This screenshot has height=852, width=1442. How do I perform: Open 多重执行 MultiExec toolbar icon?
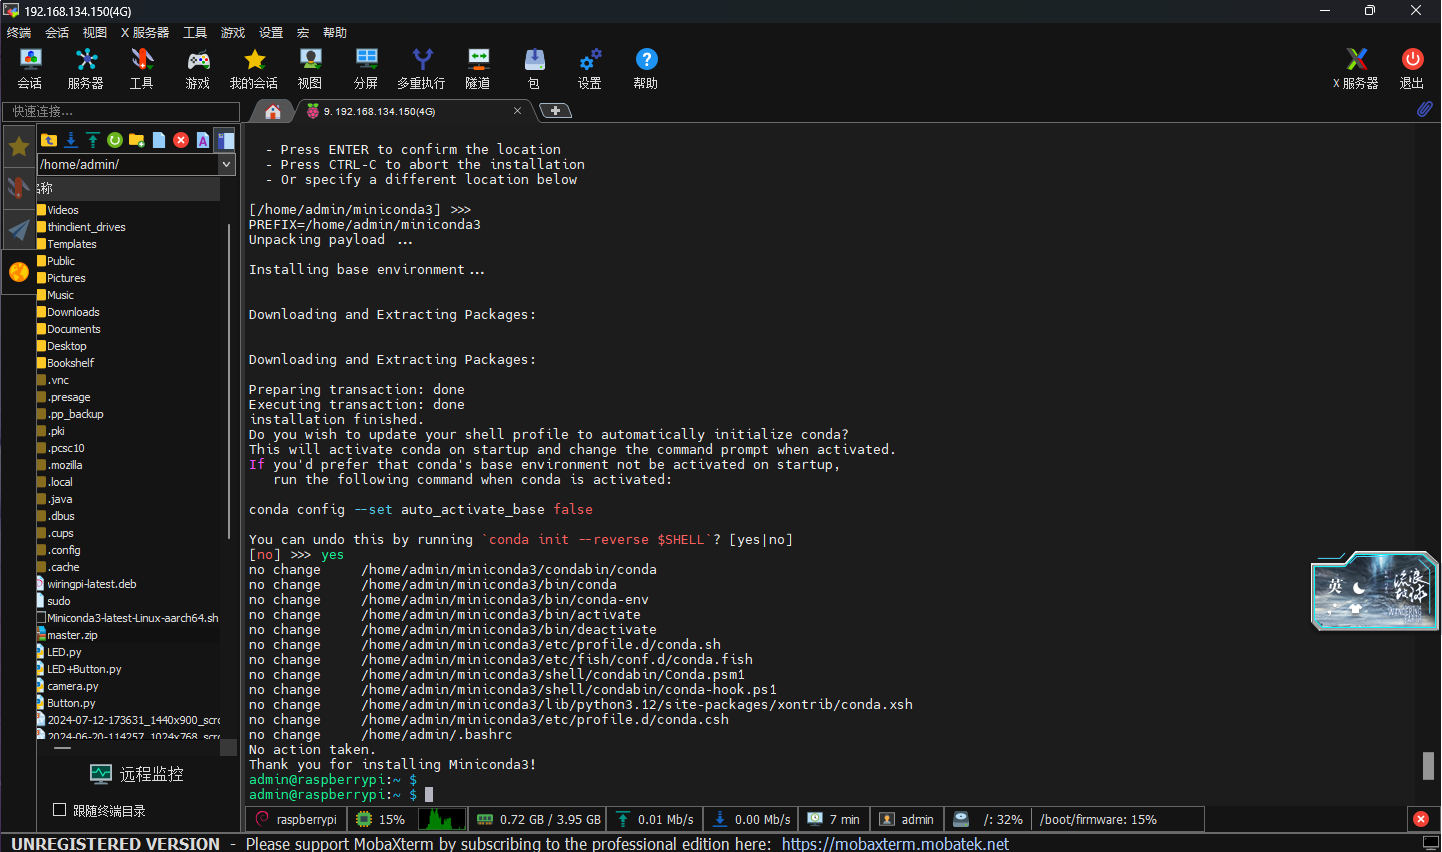tap(421, 69)
